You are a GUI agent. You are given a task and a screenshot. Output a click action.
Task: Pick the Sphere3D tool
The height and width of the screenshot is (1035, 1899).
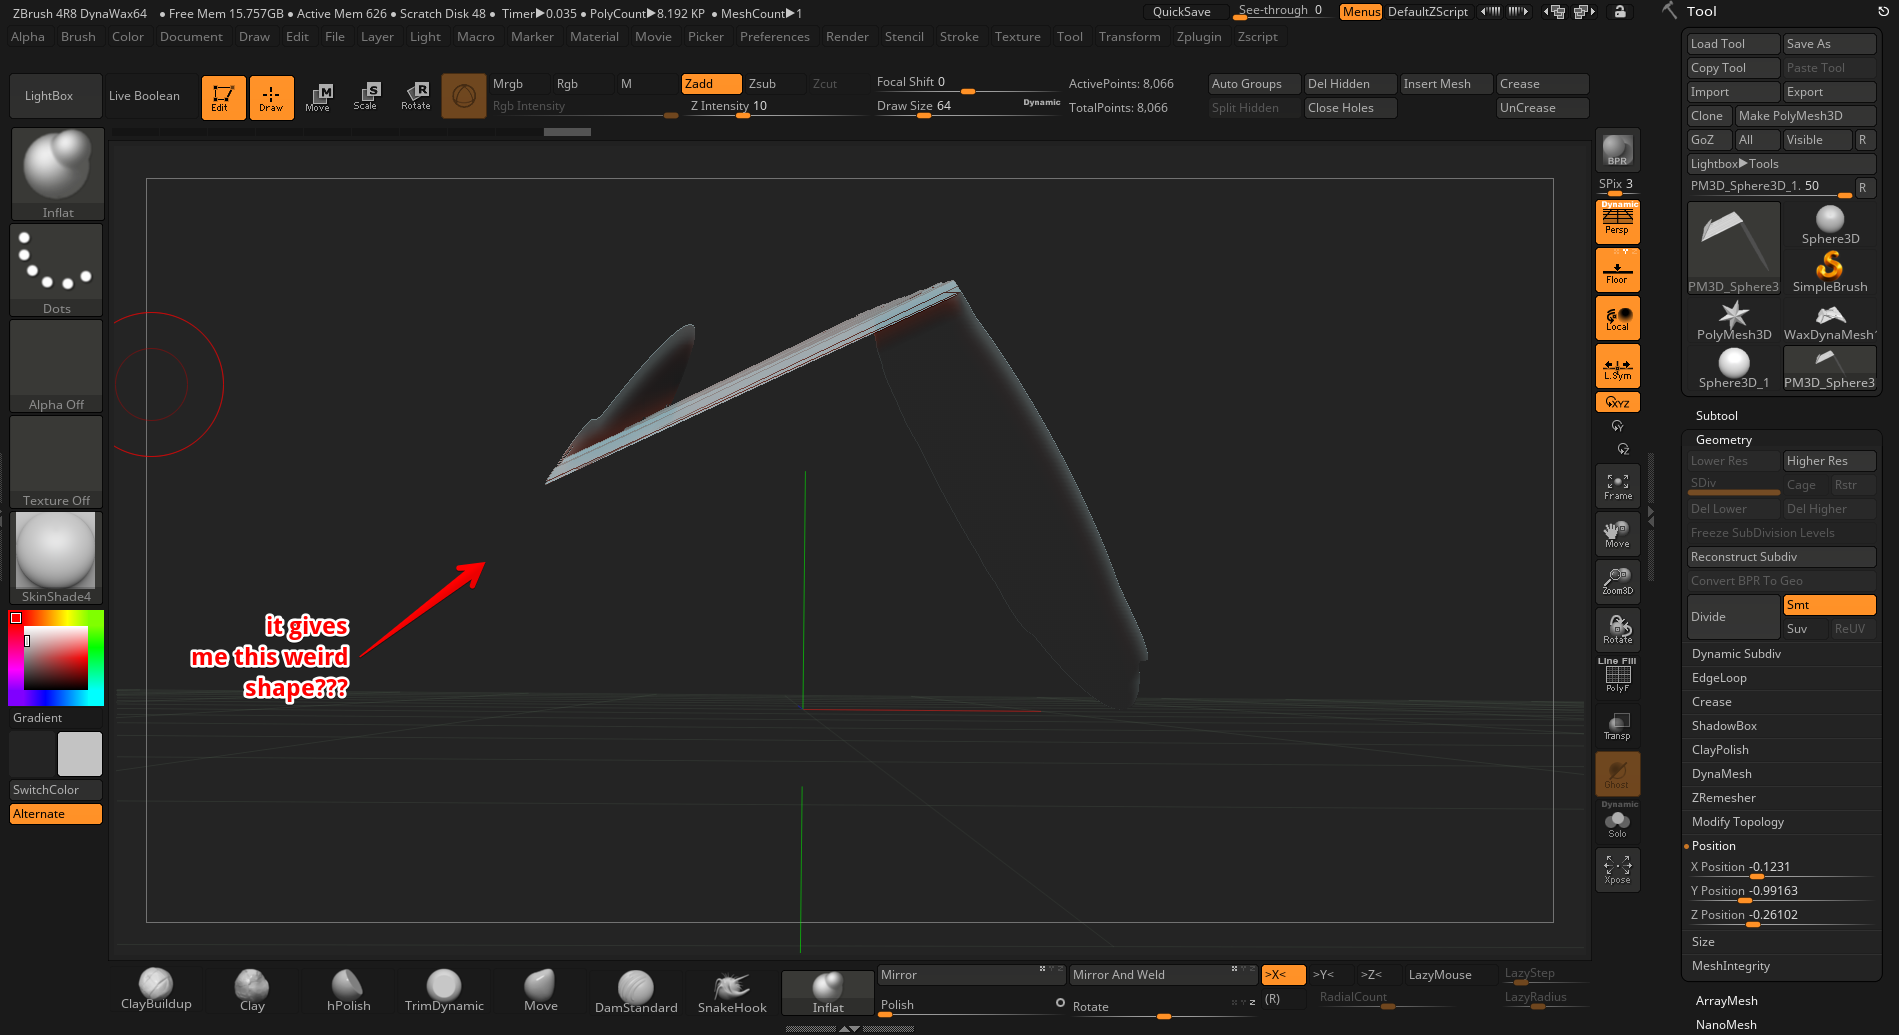click(x=1830, y=223)
